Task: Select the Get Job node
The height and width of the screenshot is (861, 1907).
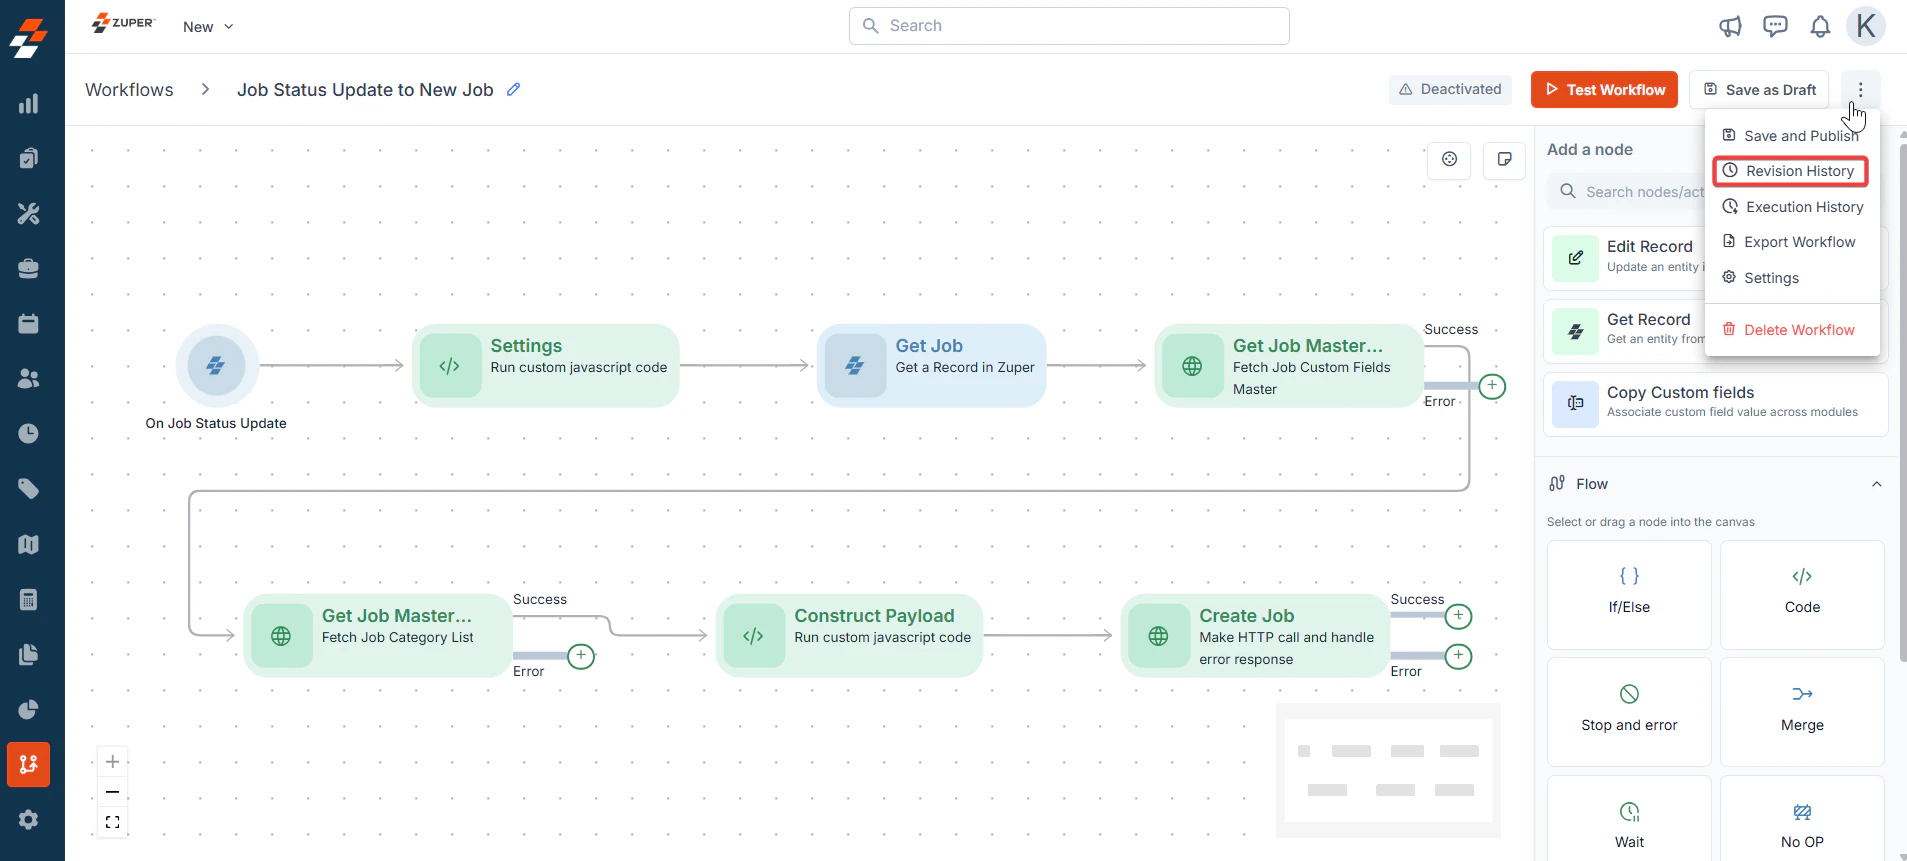Action: pos(932,366)
